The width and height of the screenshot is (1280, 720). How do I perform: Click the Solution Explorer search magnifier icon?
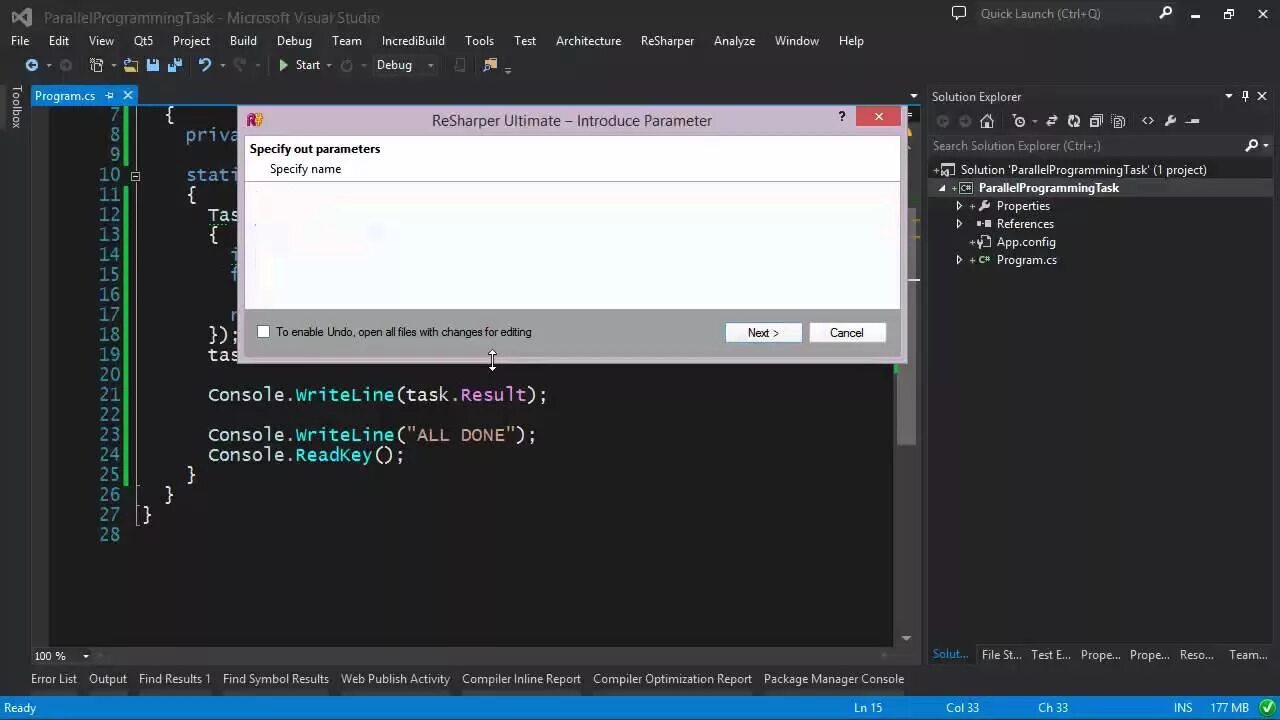click(1251, 146)
